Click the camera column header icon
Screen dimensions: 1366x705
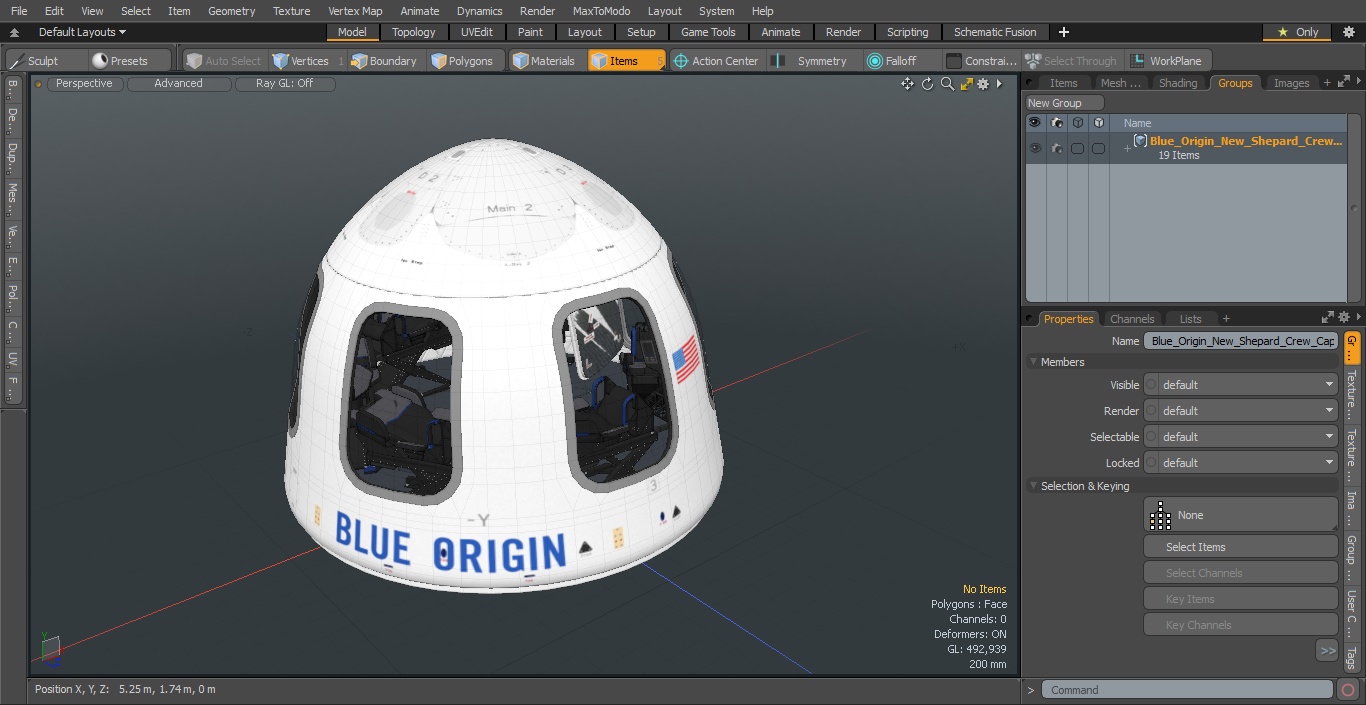[x=1056, y=123]
